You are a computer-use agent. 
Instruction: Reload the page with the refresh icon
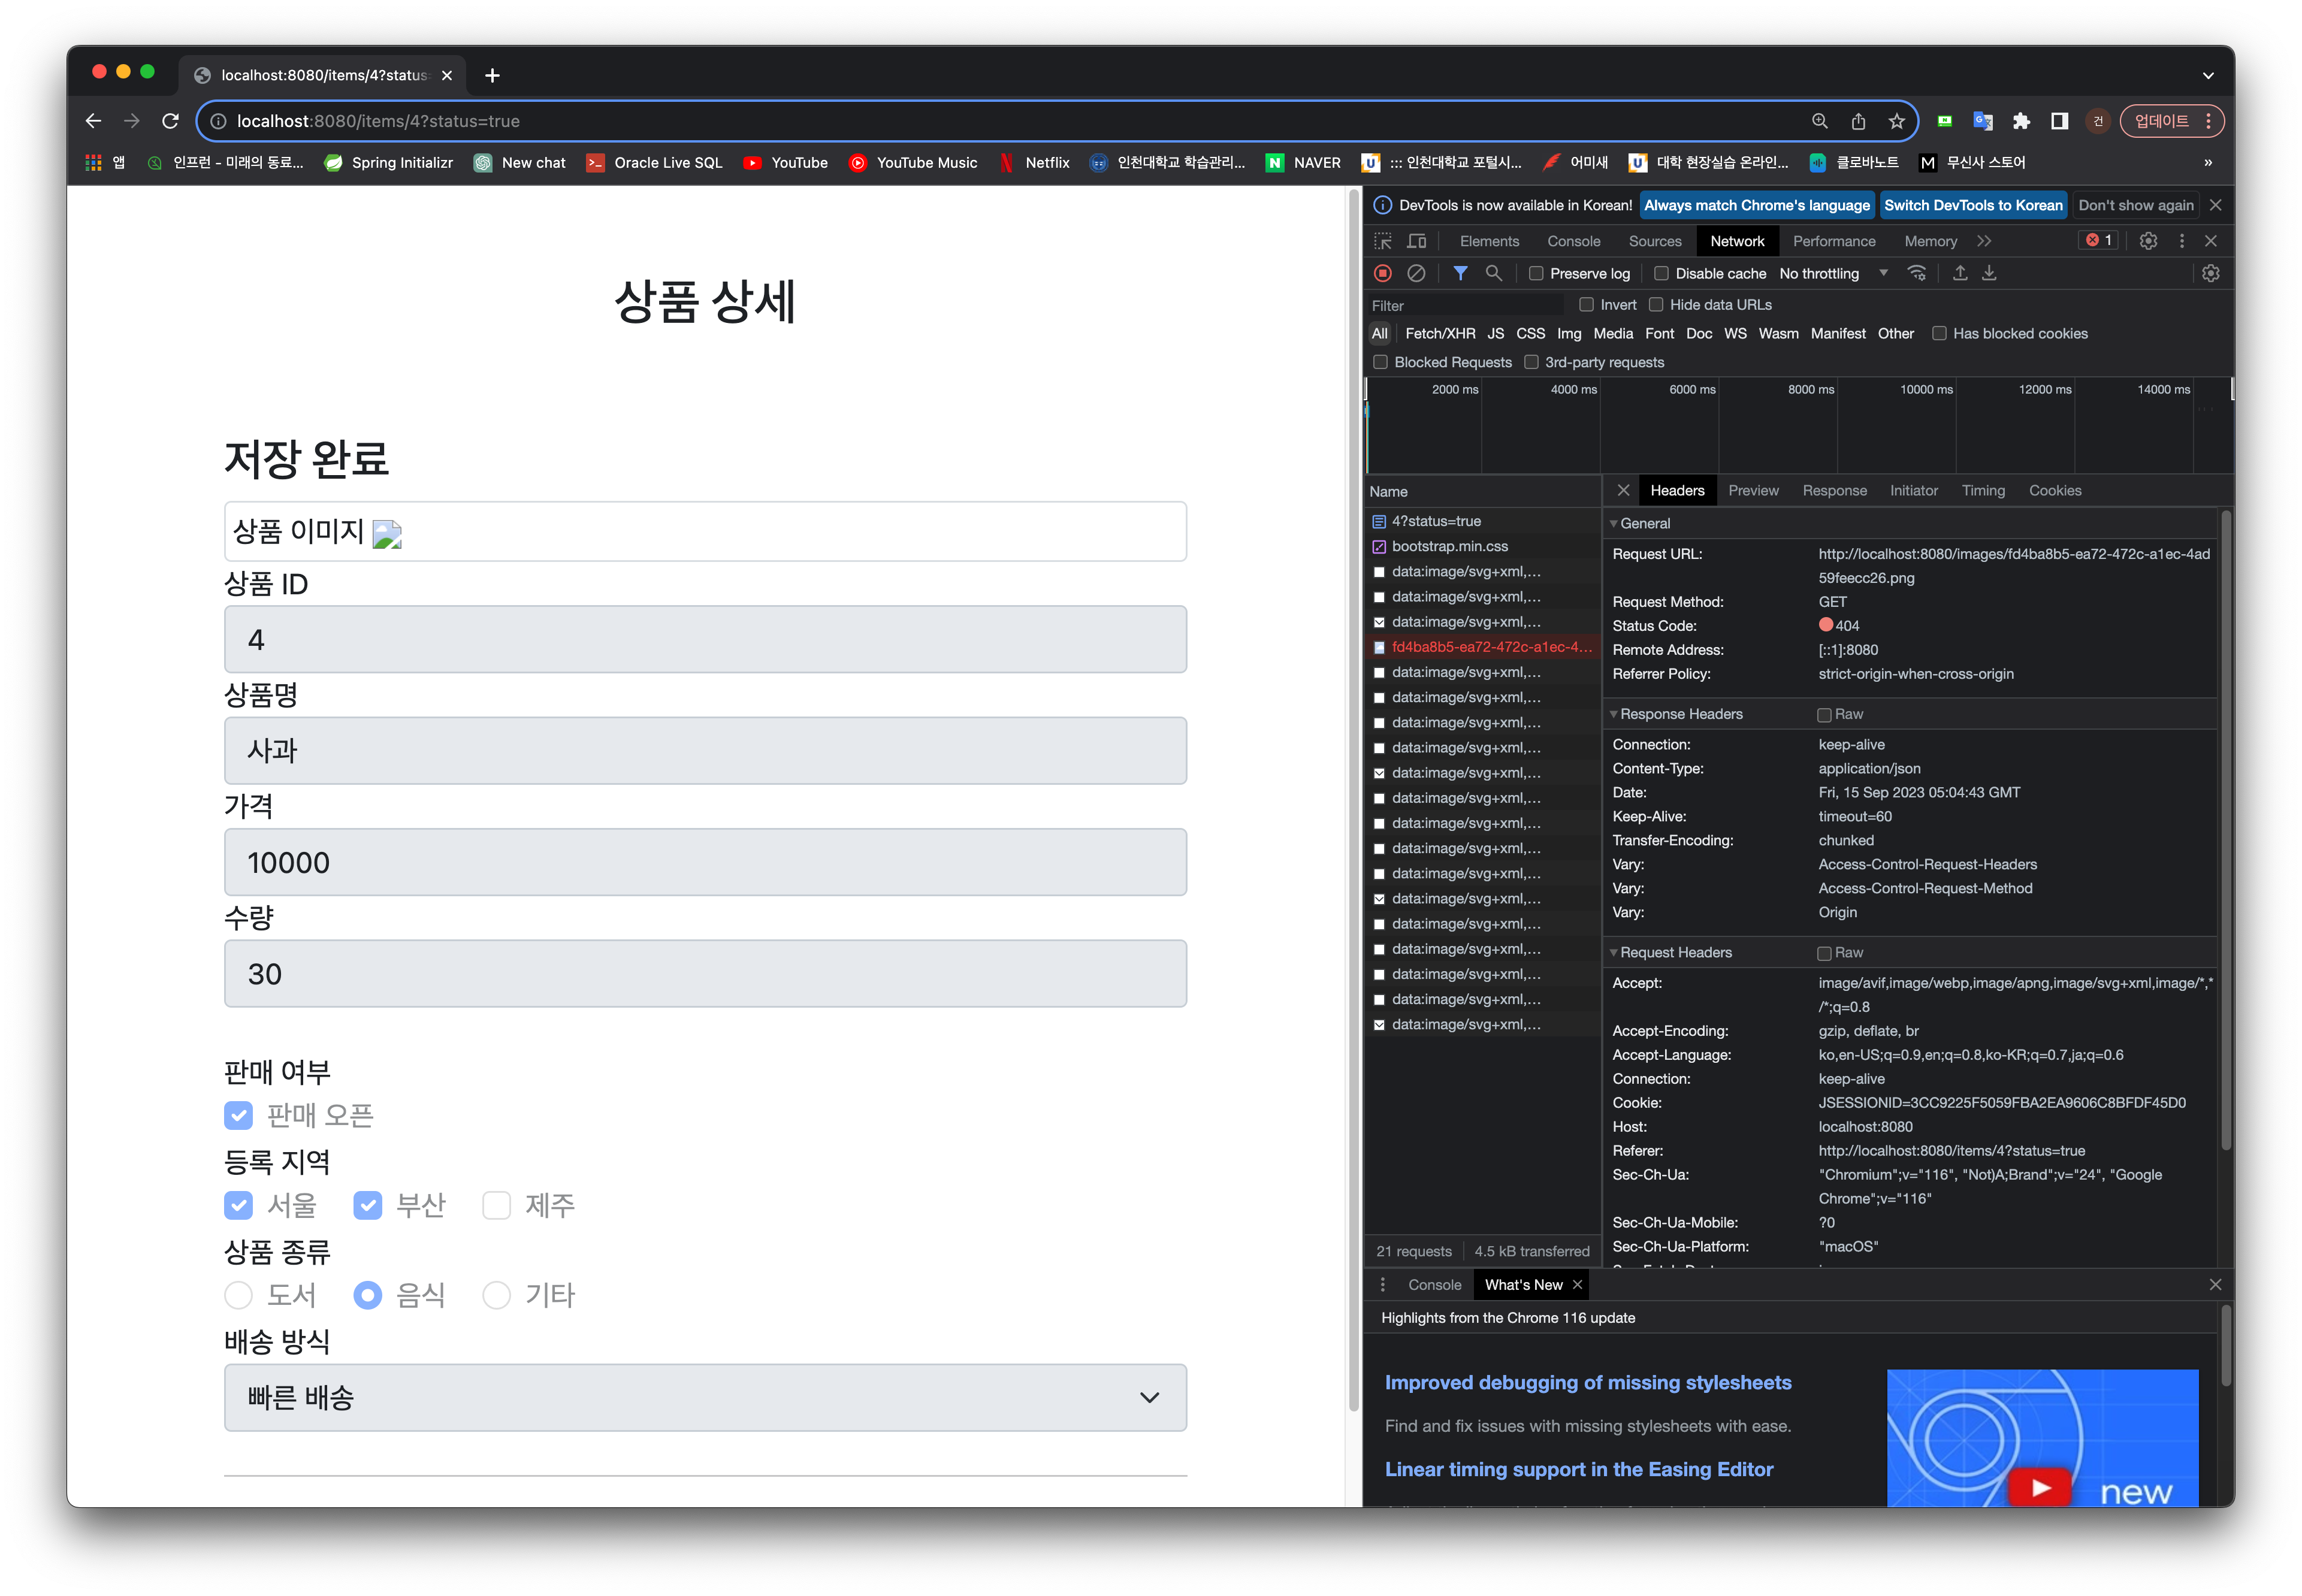click(171, 121)
